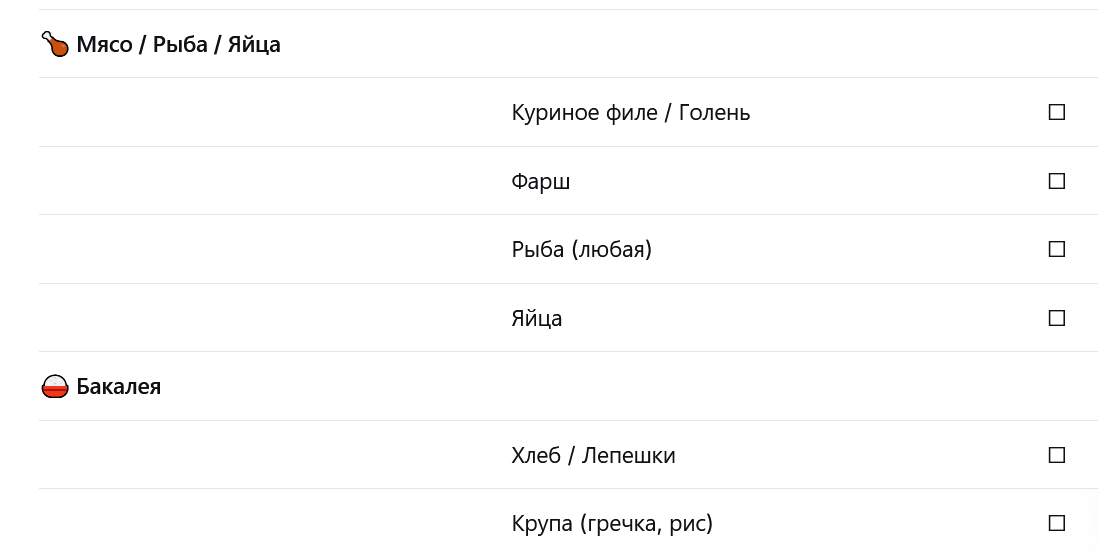Select the Мясо / Рыба / Яйца heading
Screen dimensions: 1098x551
(x=178, y=44)
